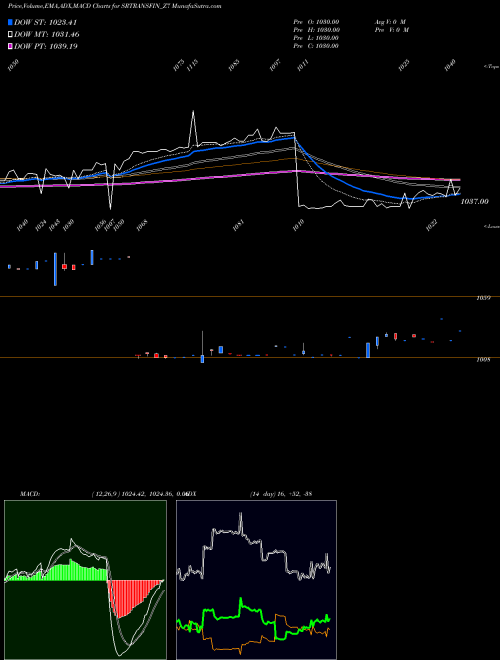Click the '<Tops' row label
Screen dimensions: 500x660
pyautogui.click(x=491, y=67)
